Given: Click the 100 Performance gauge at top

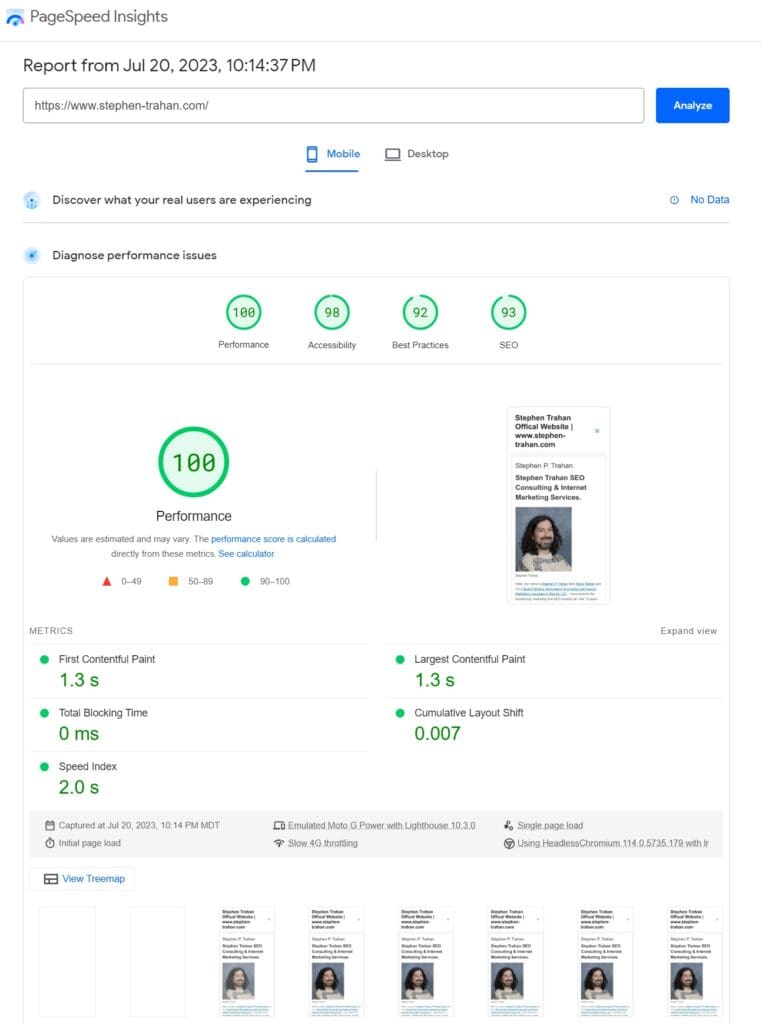Looking at the screenshot, I should 244,312.
